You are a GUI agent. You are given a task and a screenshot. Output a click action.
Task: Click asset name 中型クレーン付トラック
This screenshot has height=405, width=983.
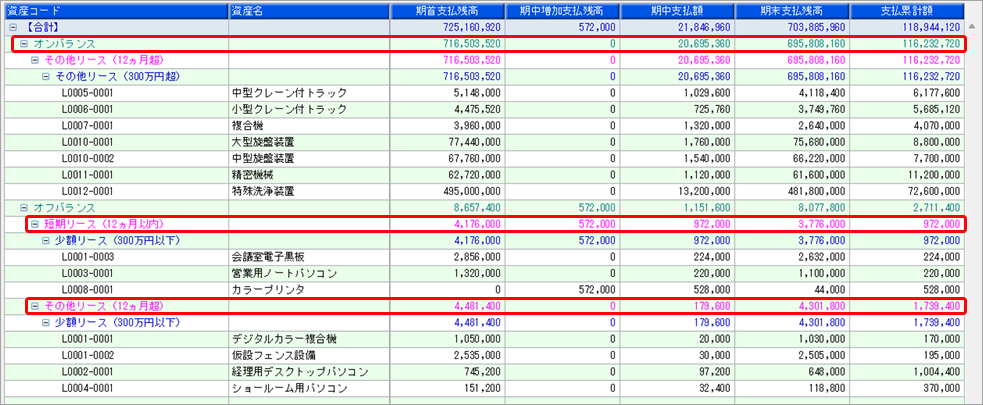point(289,93)
